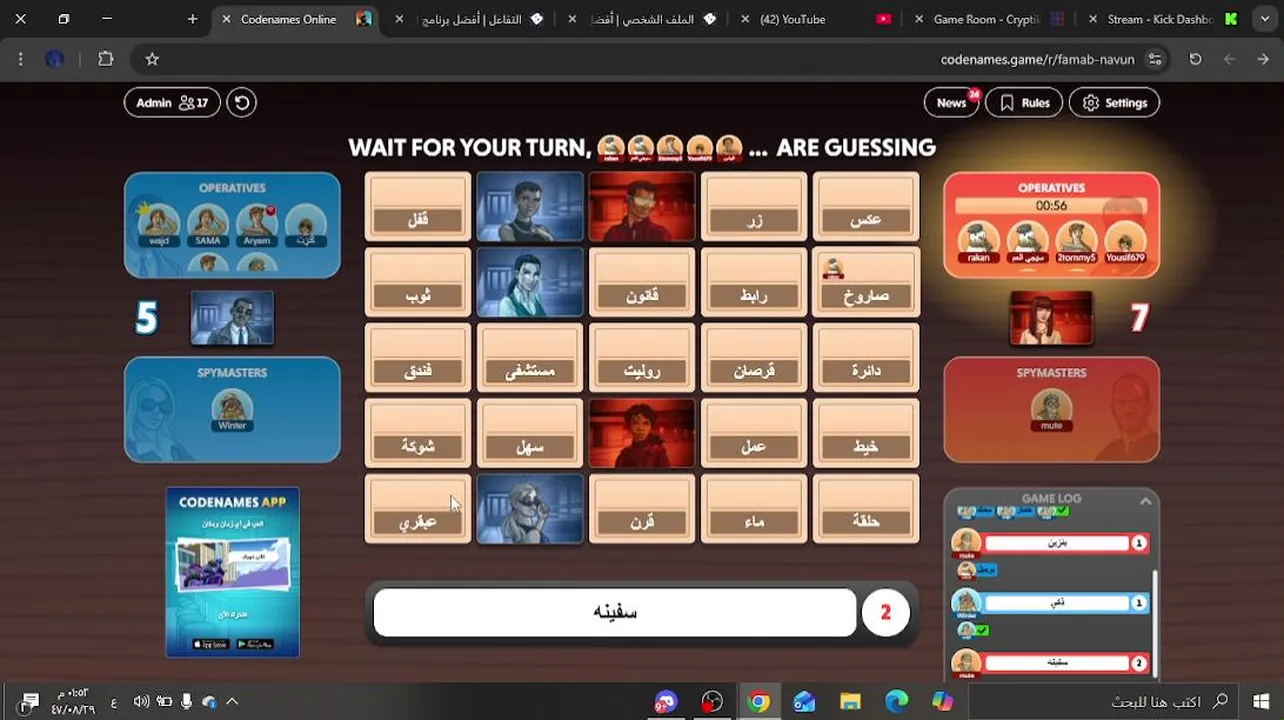The width and height of the screenshot is (1284, 720).
Task: Switch to the Stream - Kick Dashboard tab
Action: click(1163, 19)
